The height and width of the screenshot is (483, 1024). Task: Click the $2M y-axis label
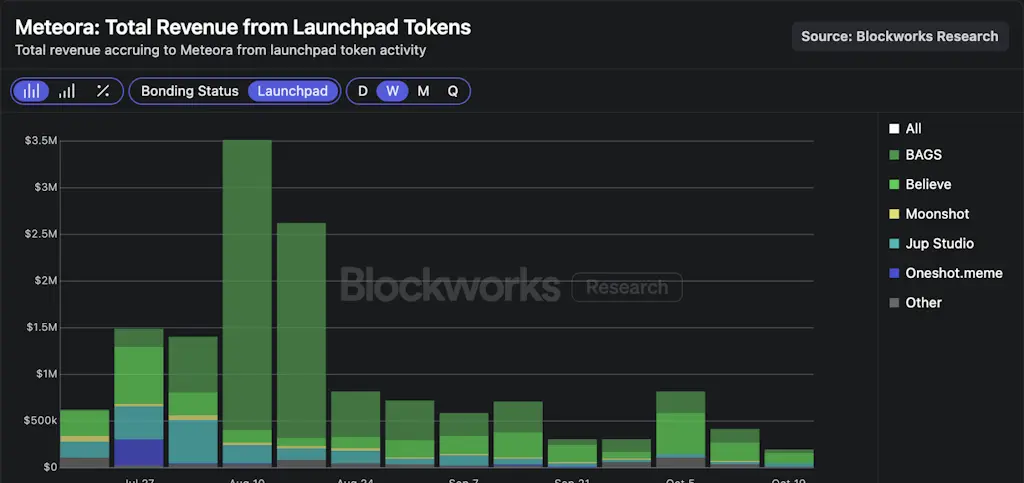pos(47,281)
